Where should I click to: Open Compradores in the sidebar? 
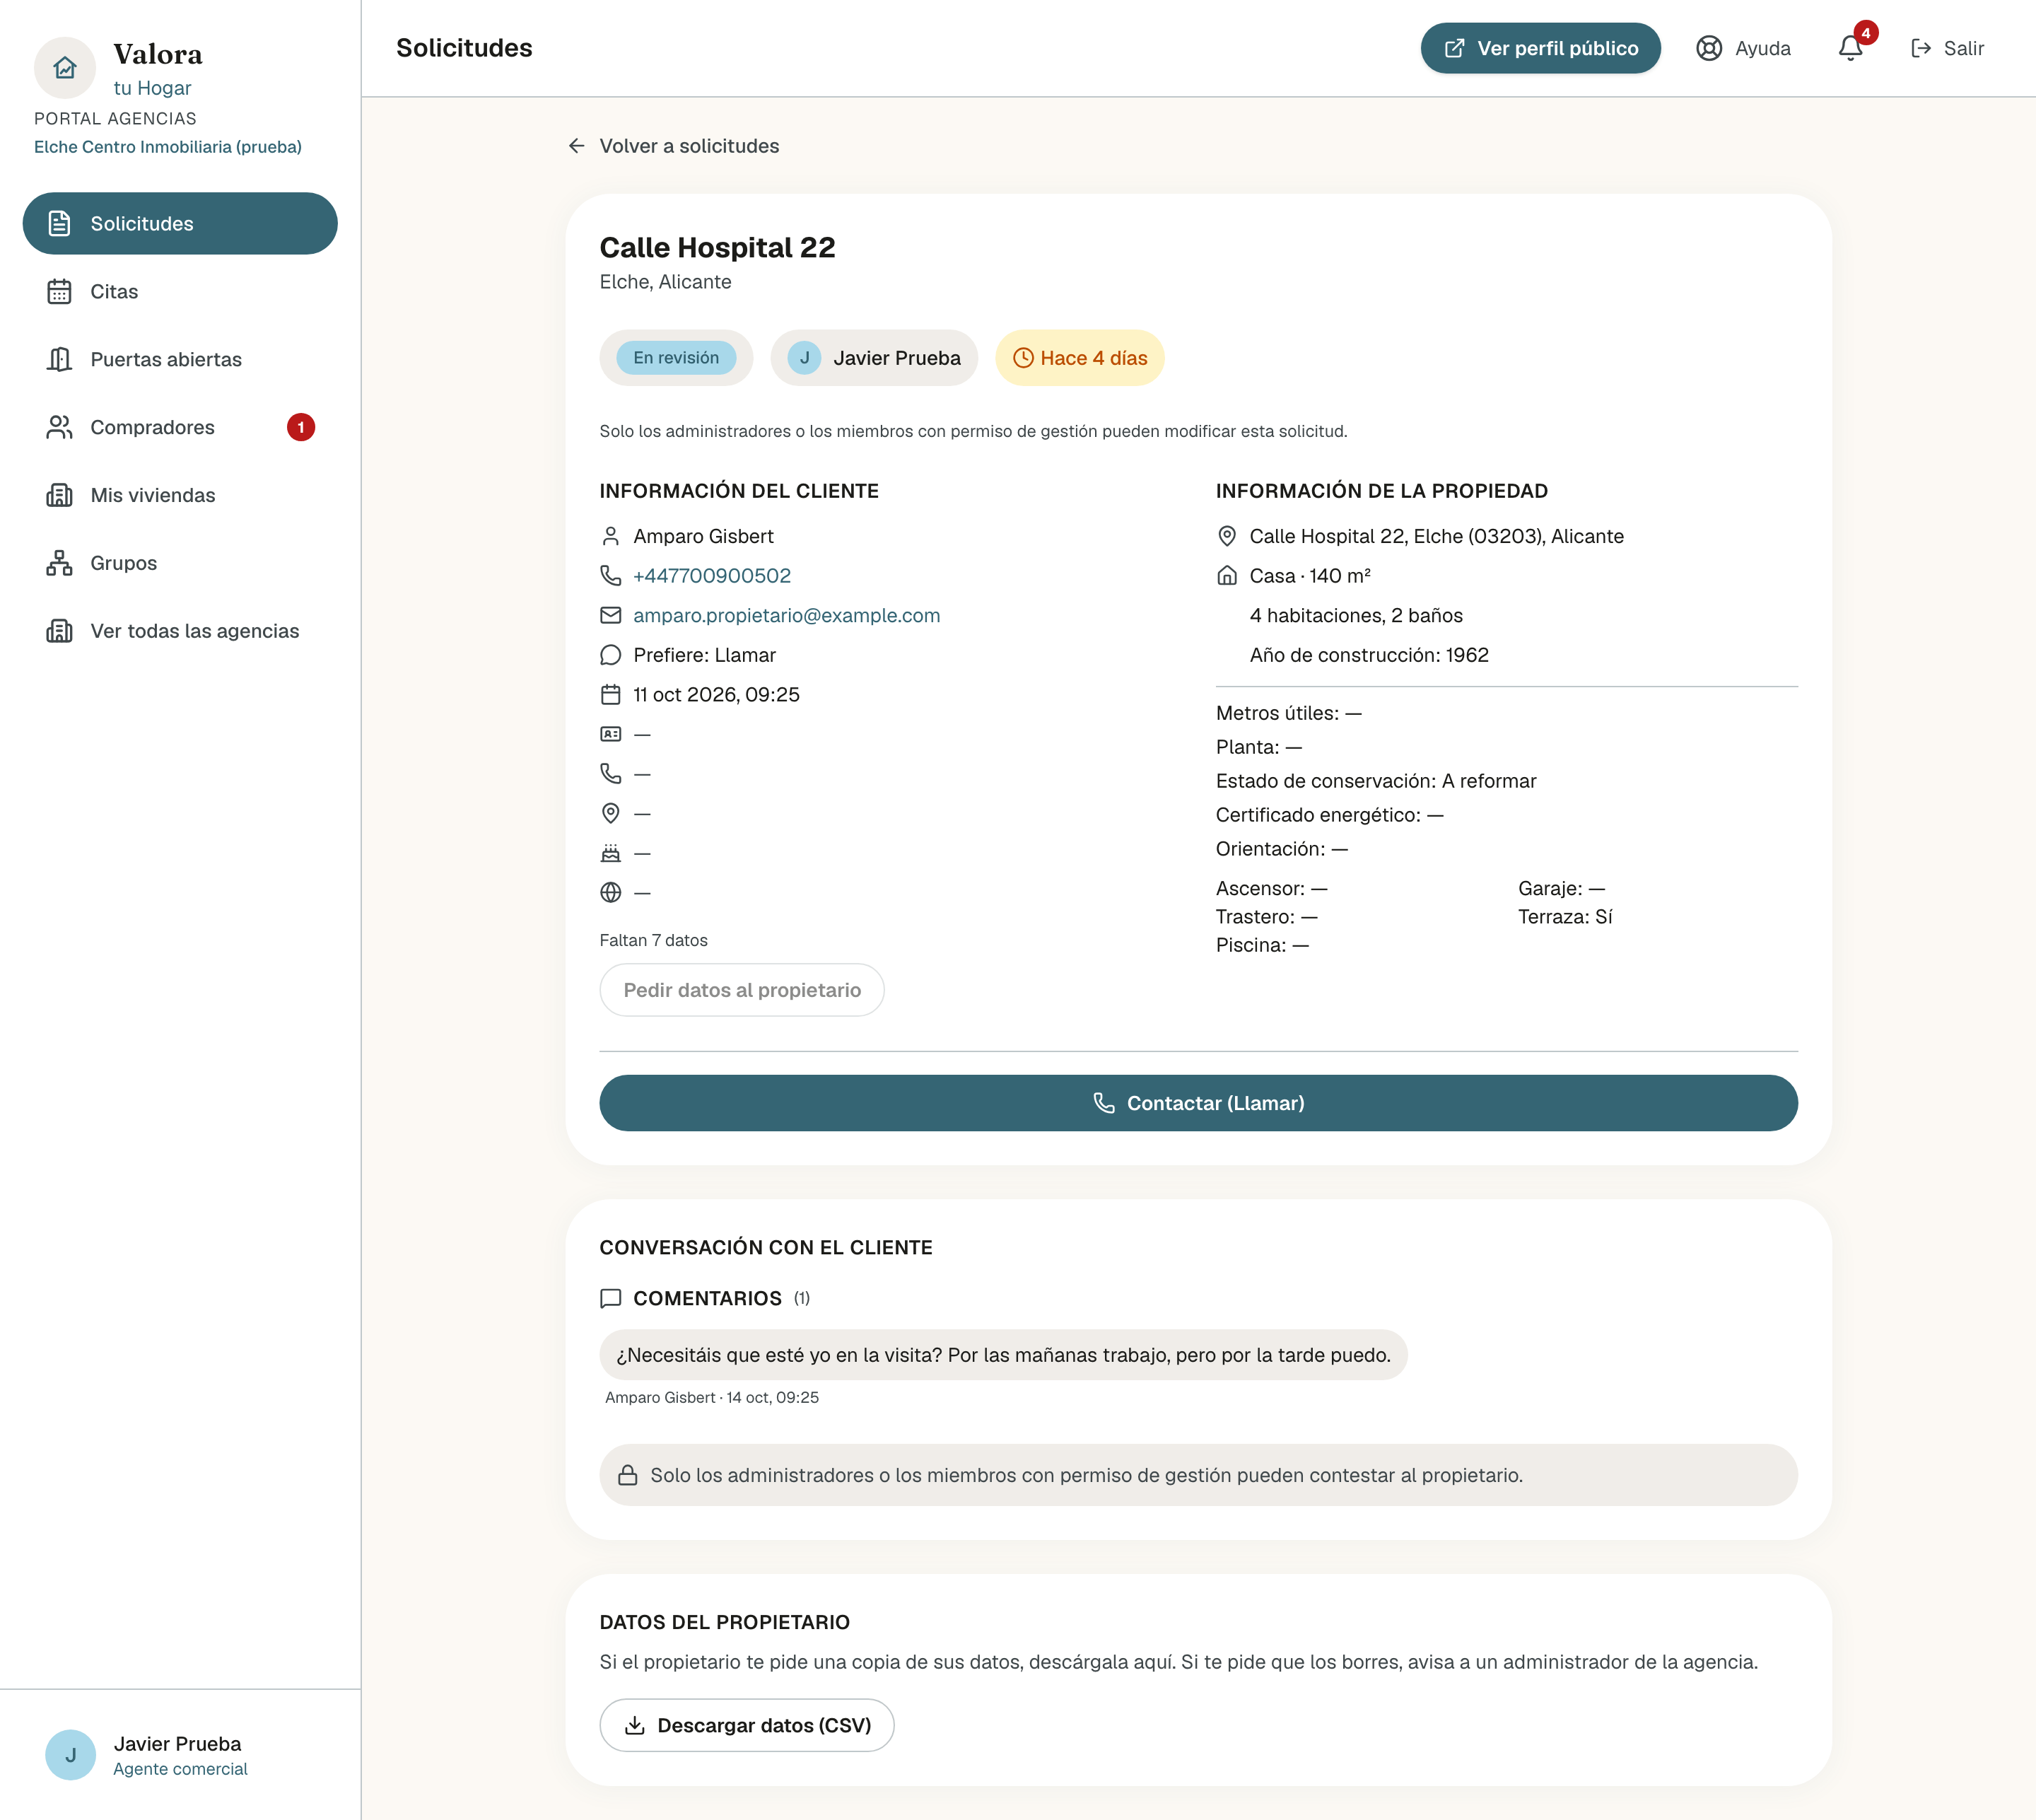[x=180, y=428]
